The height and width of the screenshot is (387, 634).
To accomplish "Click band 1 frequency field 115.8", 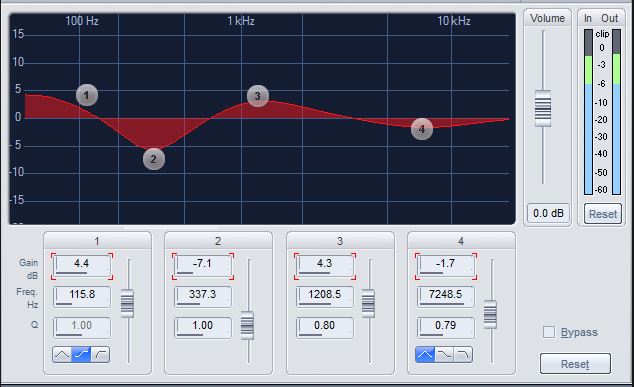I will coord(82,296).
